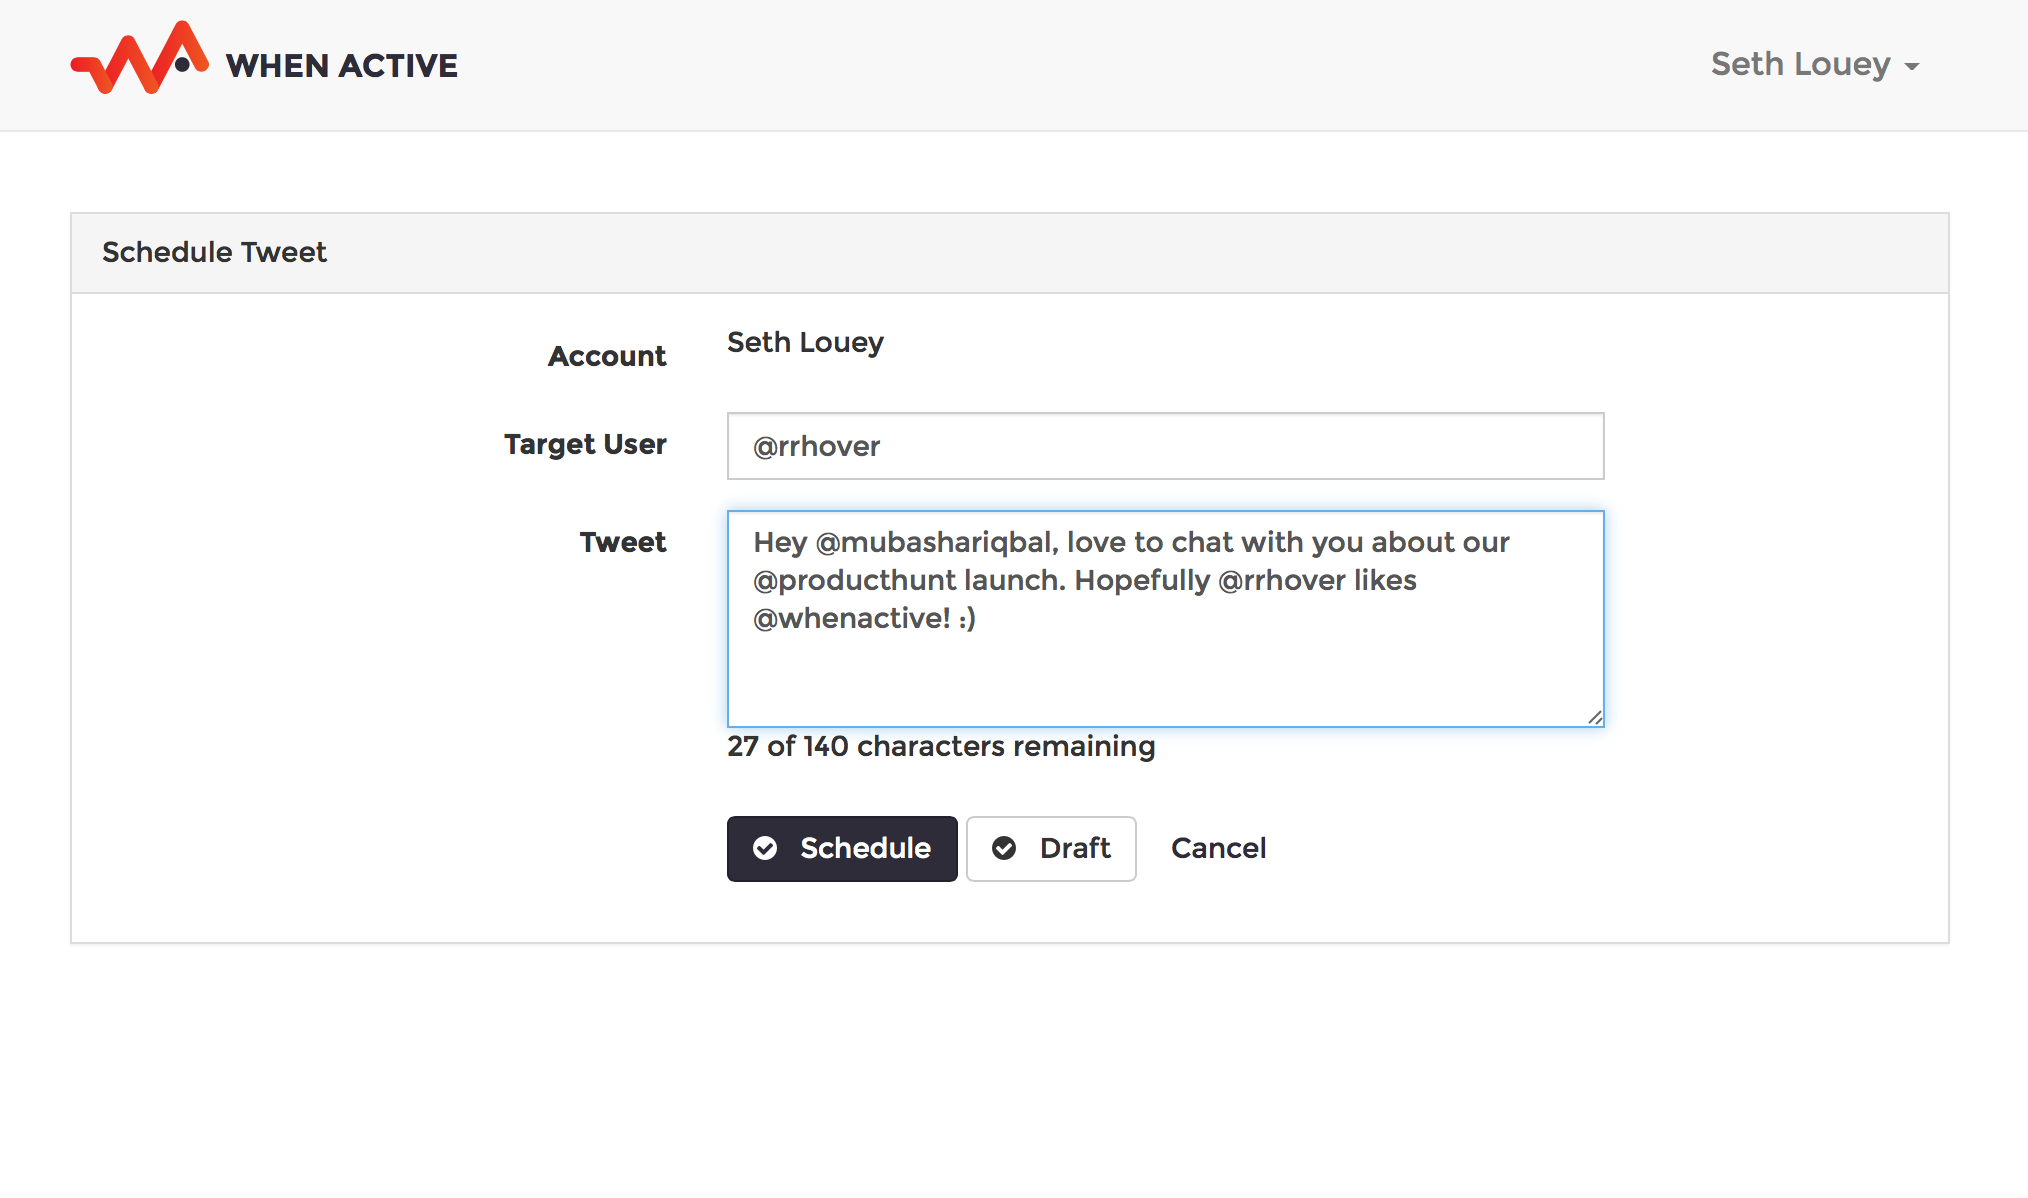Screen dimensions: 2028x1198
Task: Click the Schedule Tweet panel heading
Action: (214, 252)
